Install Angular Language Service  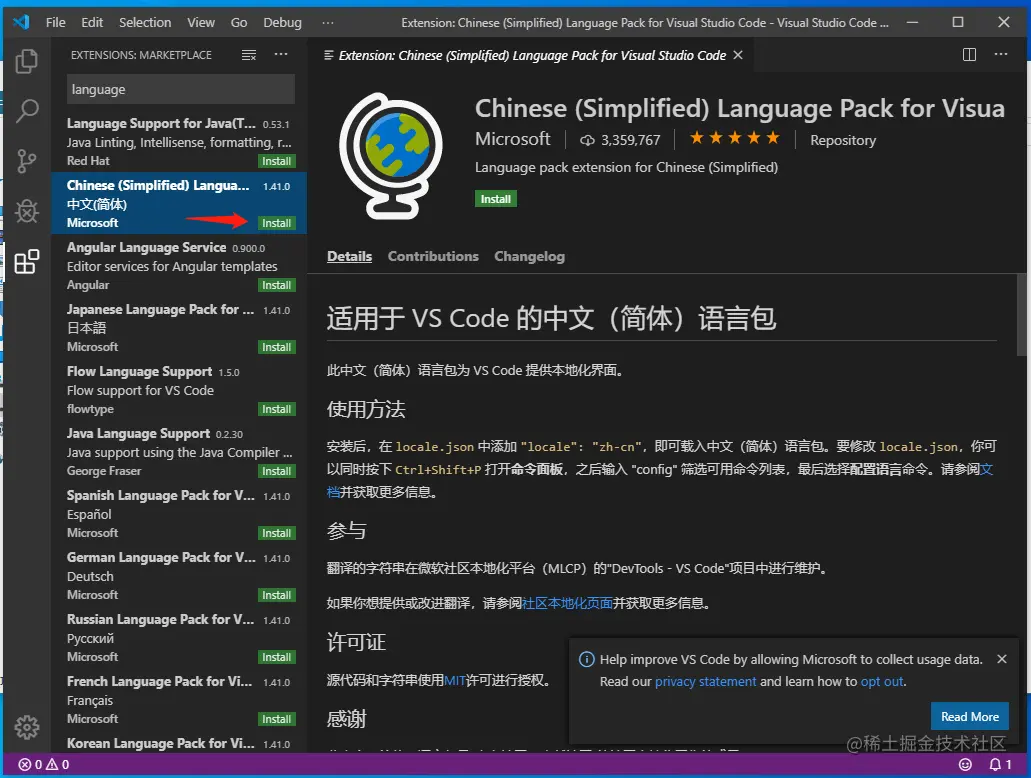(276, 285)
